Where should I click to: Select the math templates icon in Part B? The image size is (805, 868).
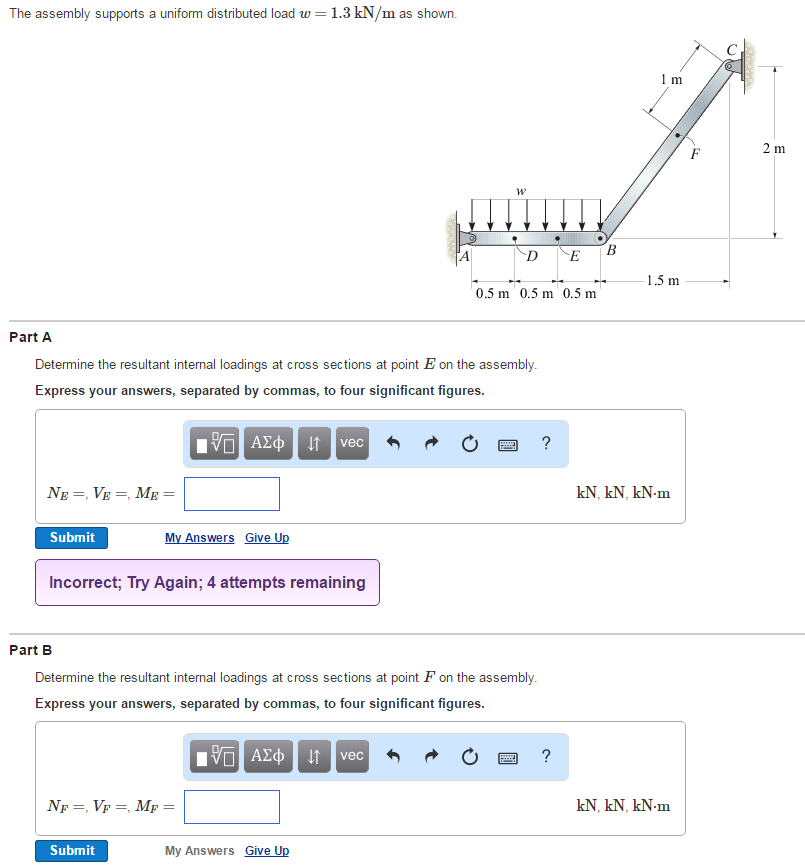pos(214,757)
